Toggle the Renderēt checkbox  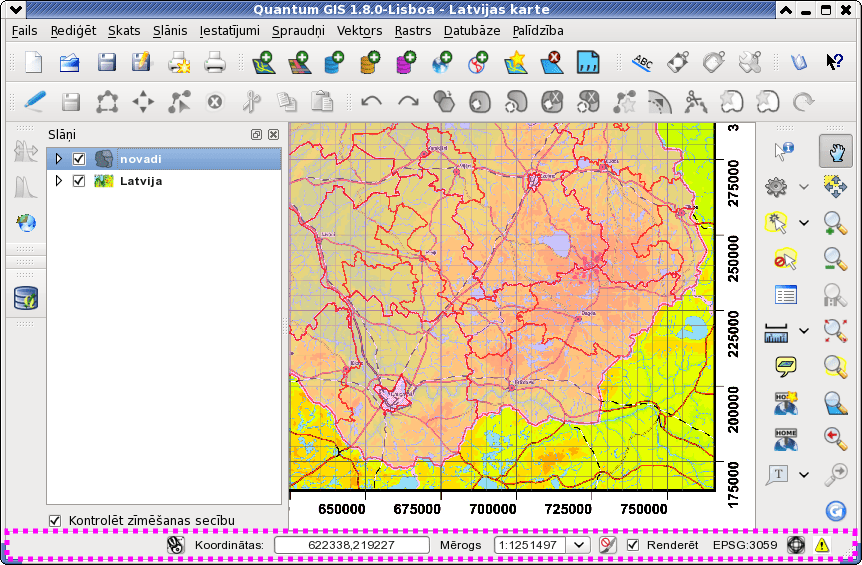633,545
